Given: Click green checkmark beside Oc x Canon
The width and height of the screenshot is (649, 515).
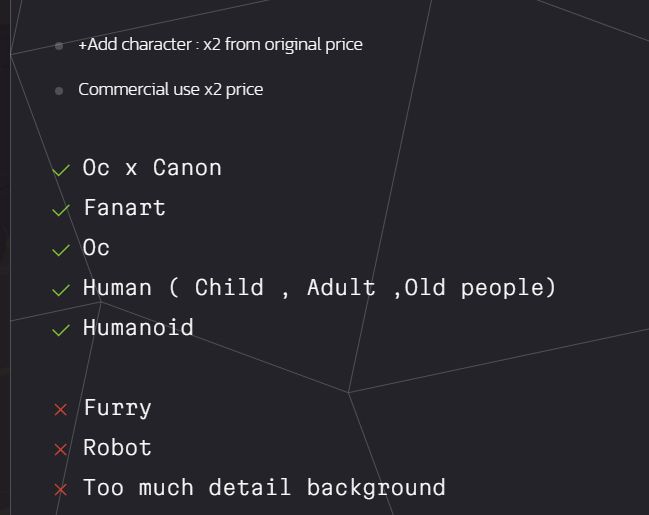Looking at the screenshot, I should (x=61, y=170).
